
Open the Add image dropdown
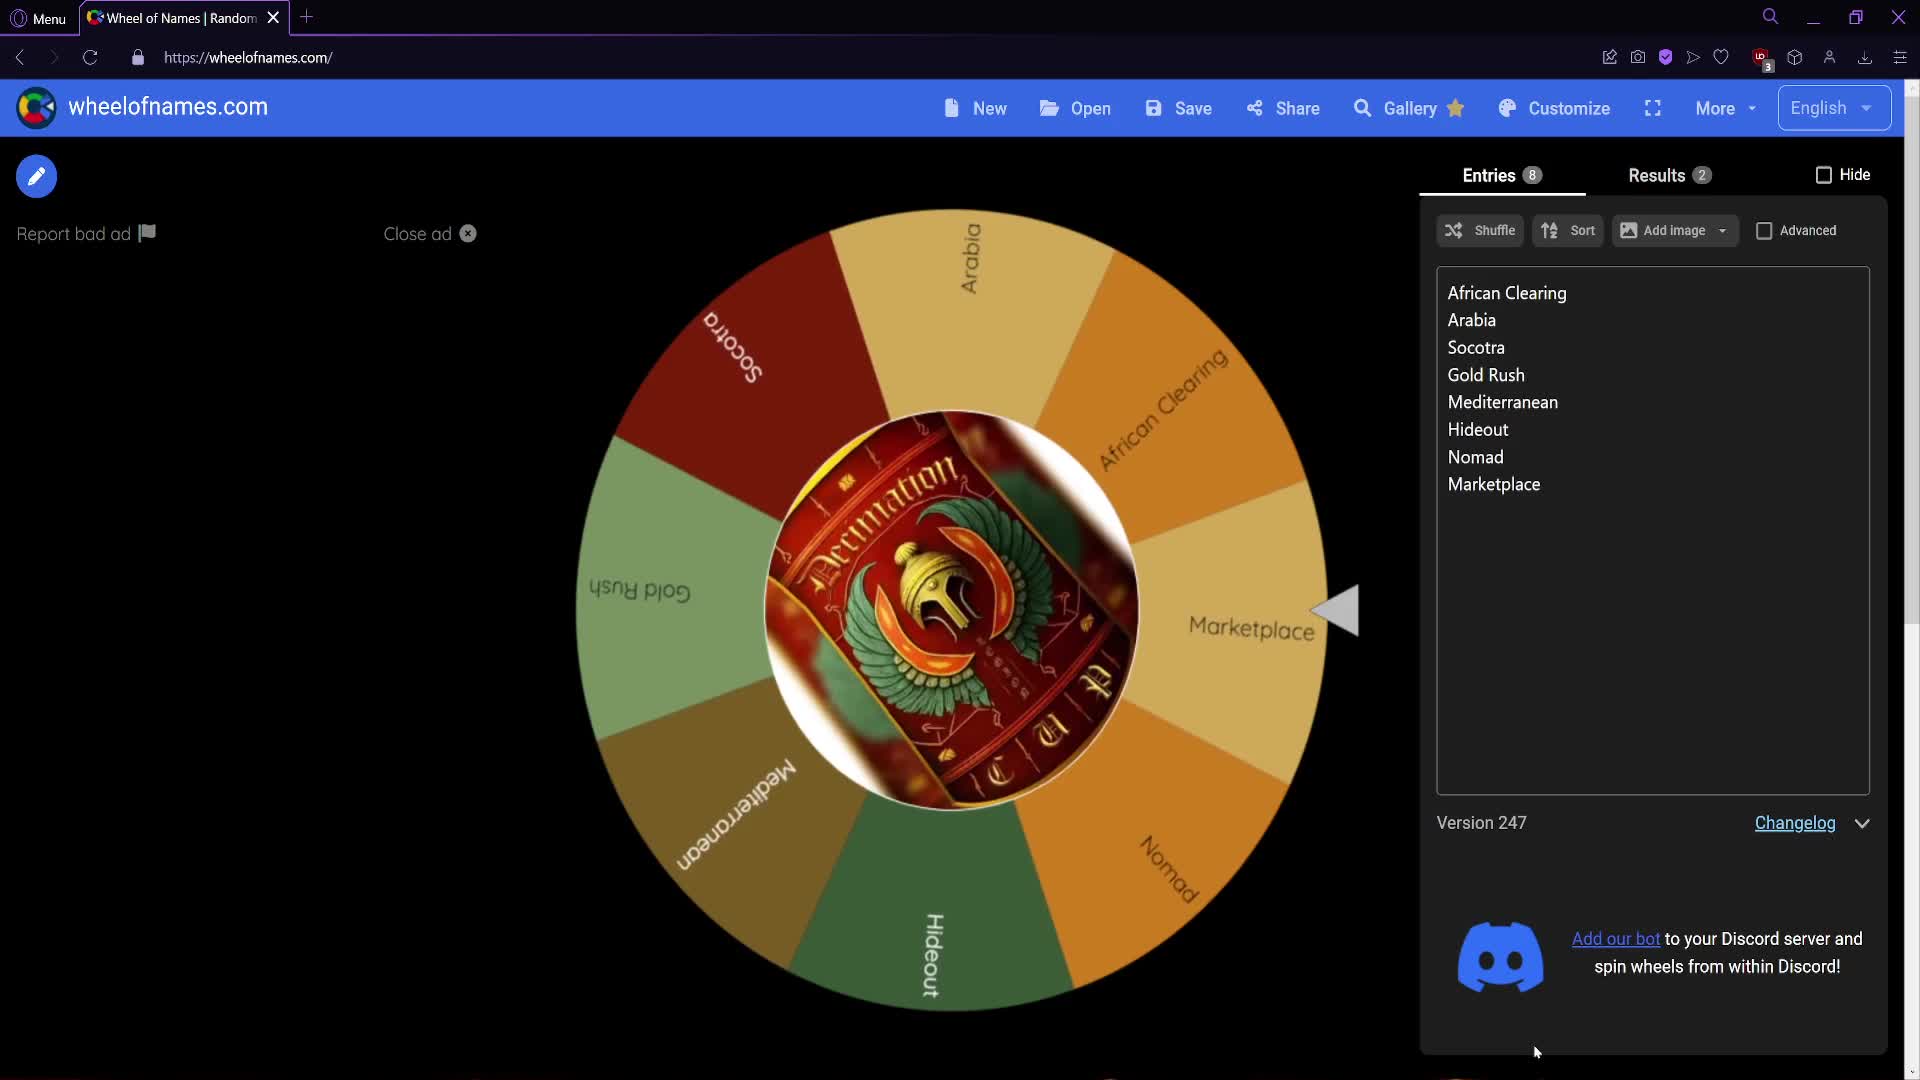[x=1675, y=231]
